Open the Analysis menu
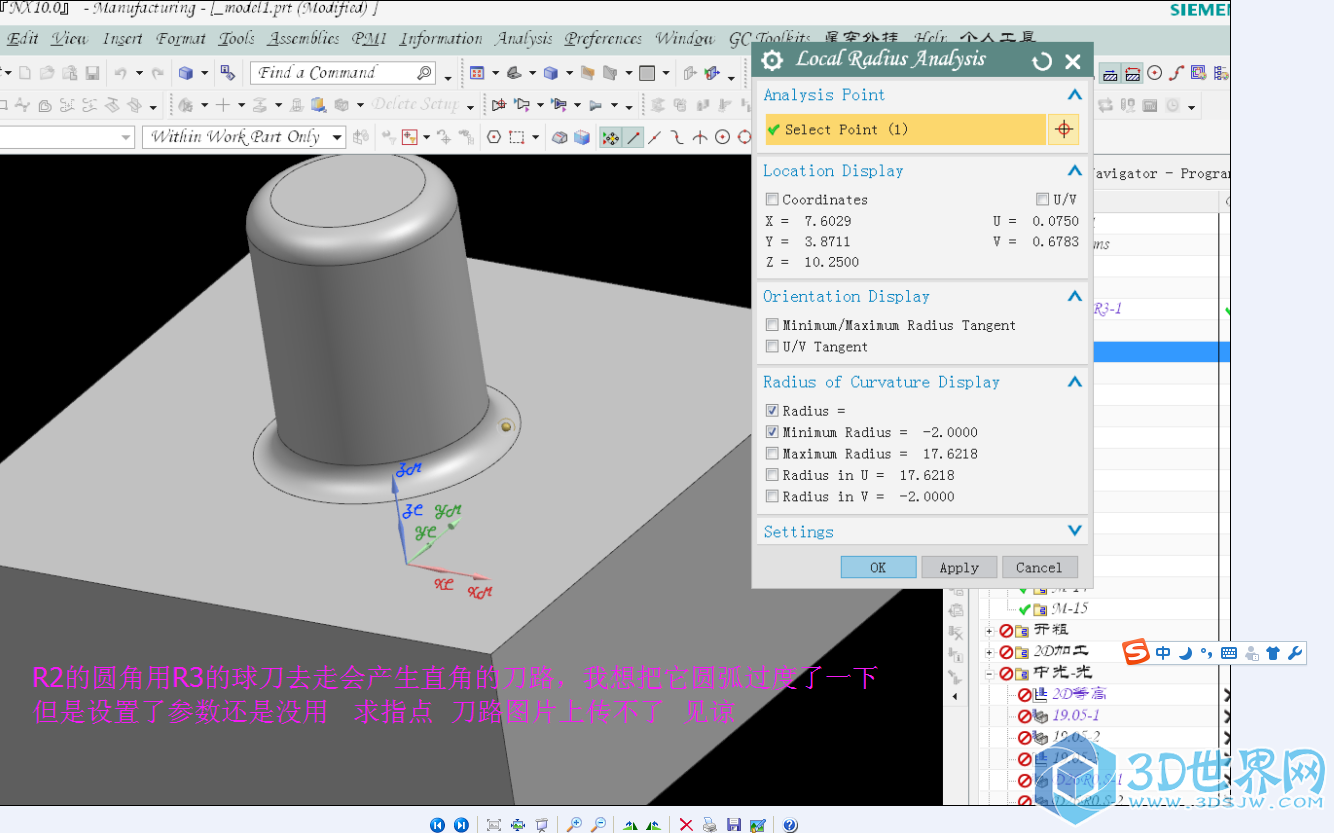 click(524, 39)
